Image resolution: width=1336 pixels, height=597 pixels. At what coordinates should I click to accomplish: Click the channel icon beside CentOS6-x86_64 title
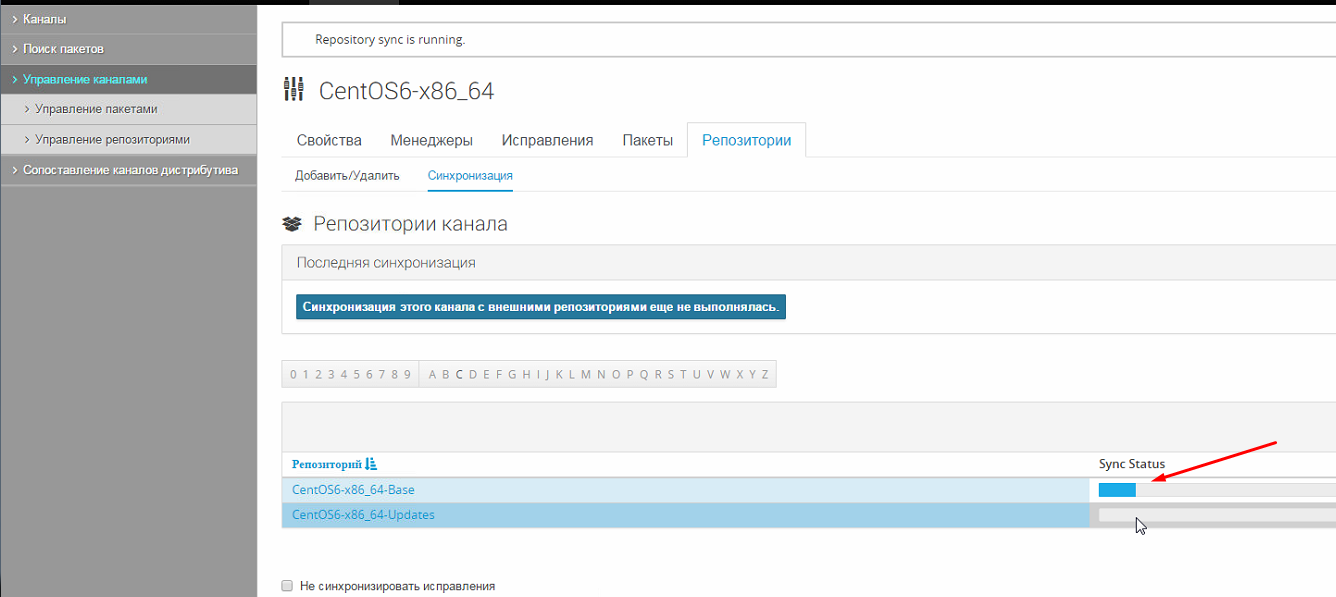click(293, 90)
